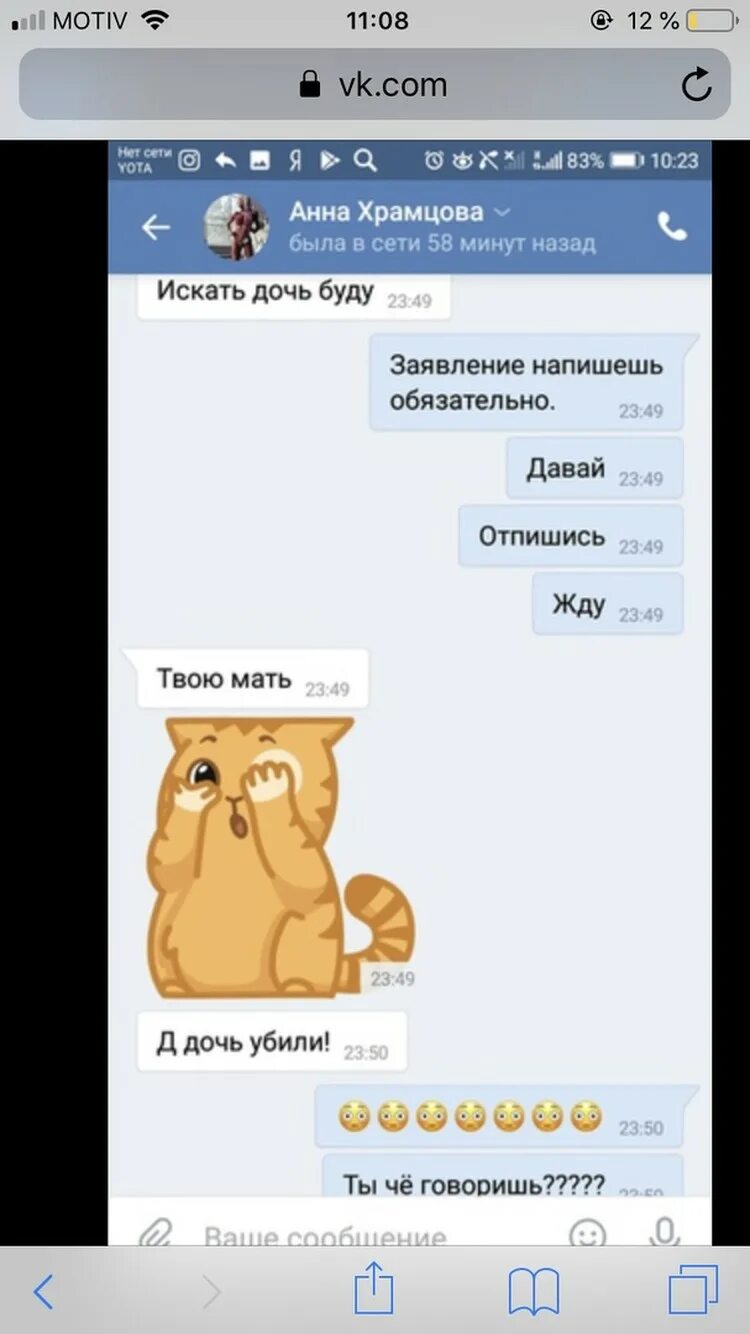This screenshot has height=1334, width=750.
Task: Call Анна Храмцова with phone icon
Action: (672, 227)
